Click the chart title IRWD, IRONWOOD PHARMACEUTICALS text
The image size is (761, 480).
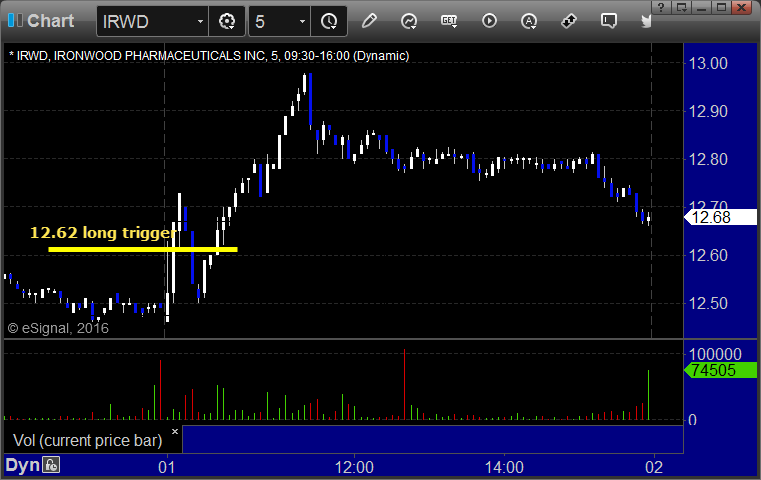click(209, 56)
